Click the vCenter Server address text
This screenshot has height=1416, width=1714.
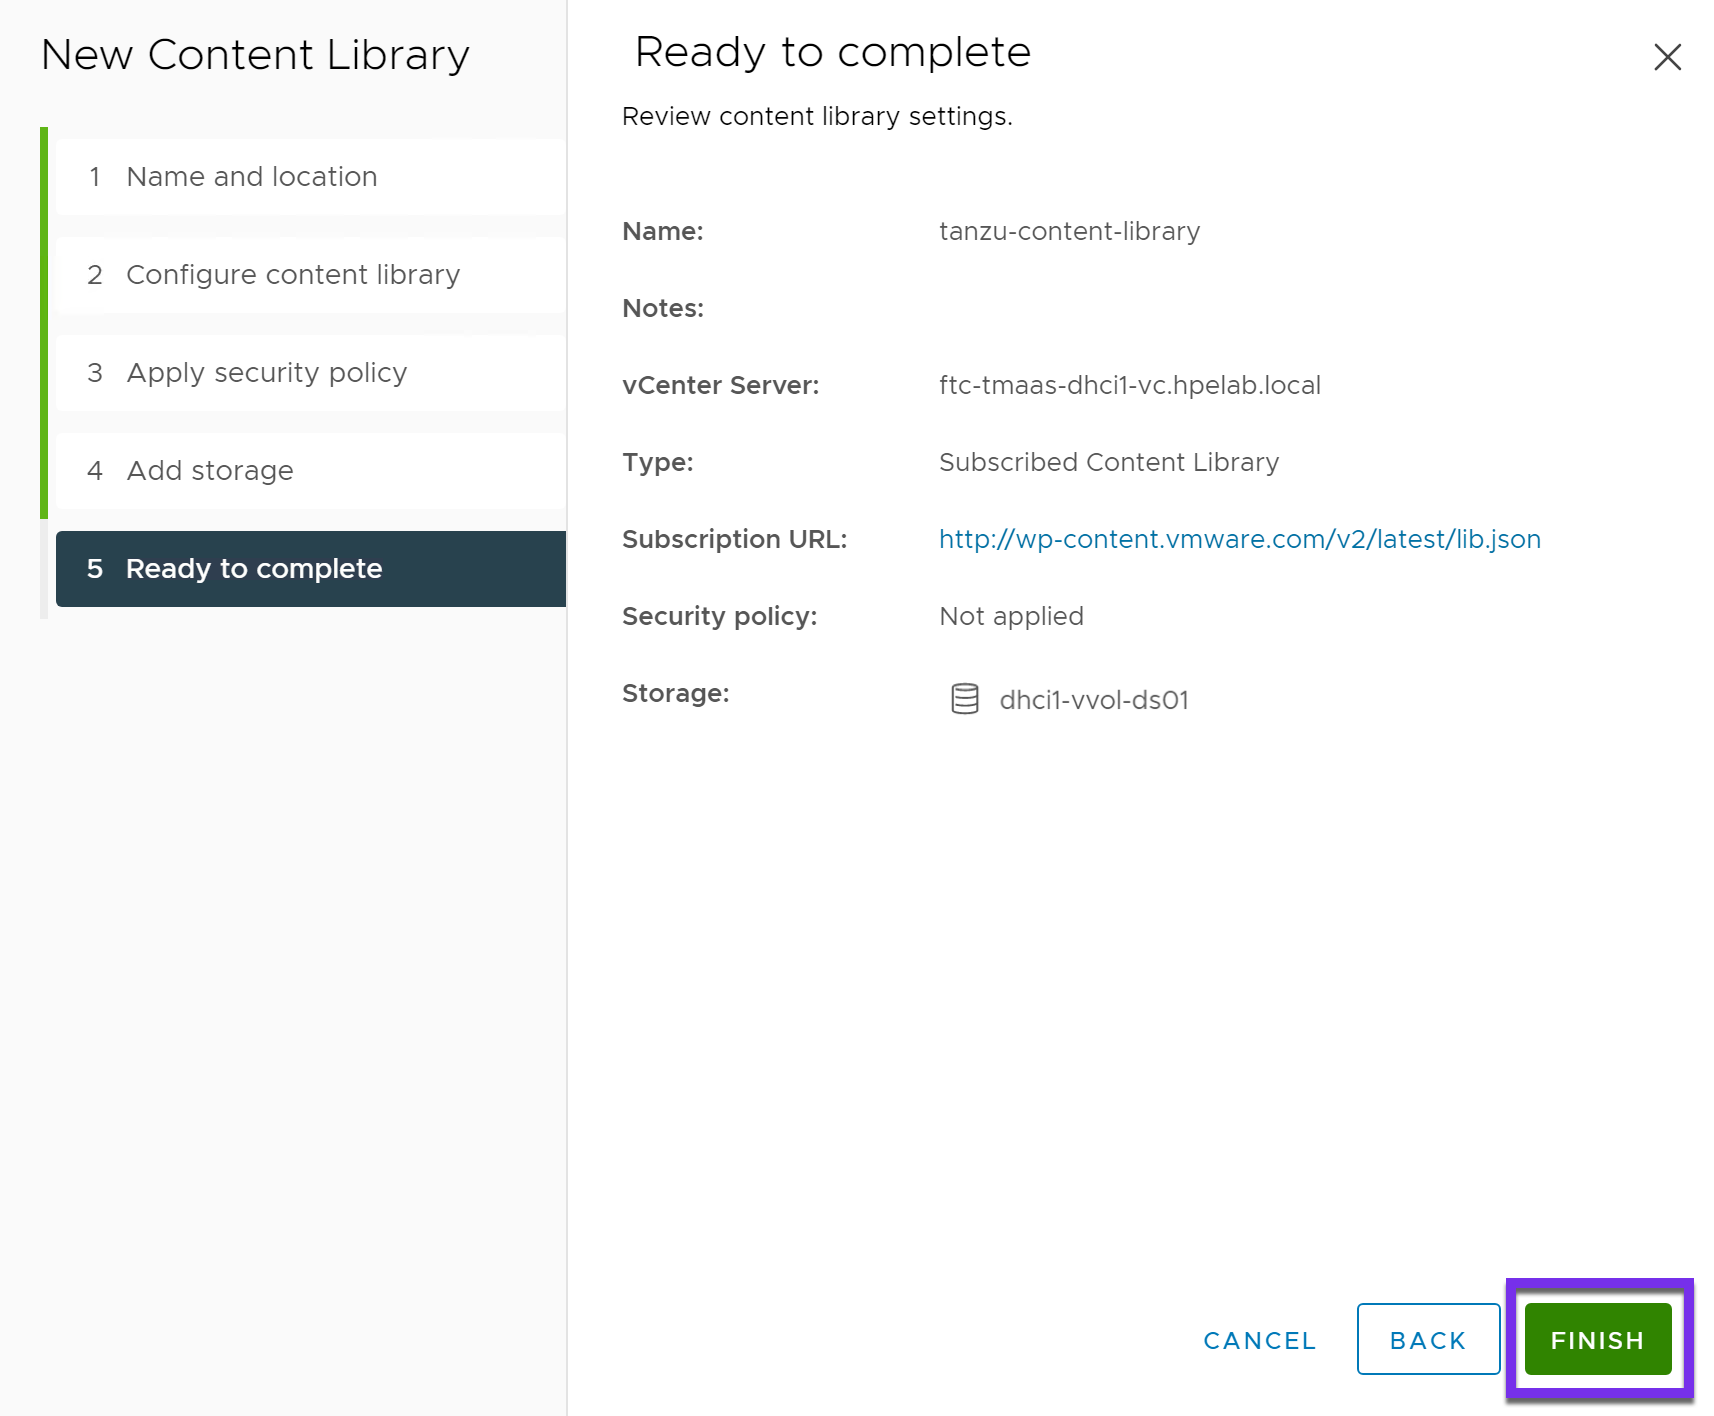(x=1129, y=385)
